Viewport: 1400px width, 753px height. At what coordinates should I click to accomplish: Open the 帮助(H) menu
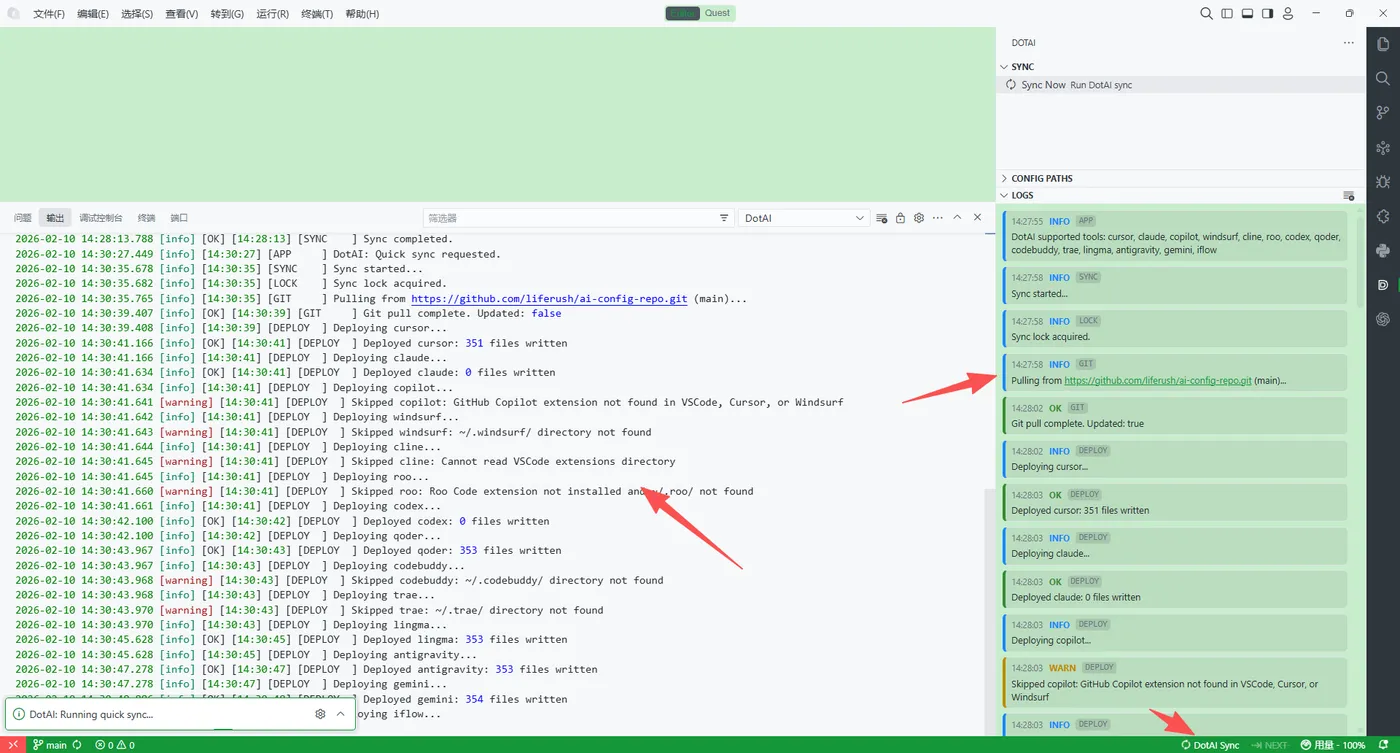(362, 14)
